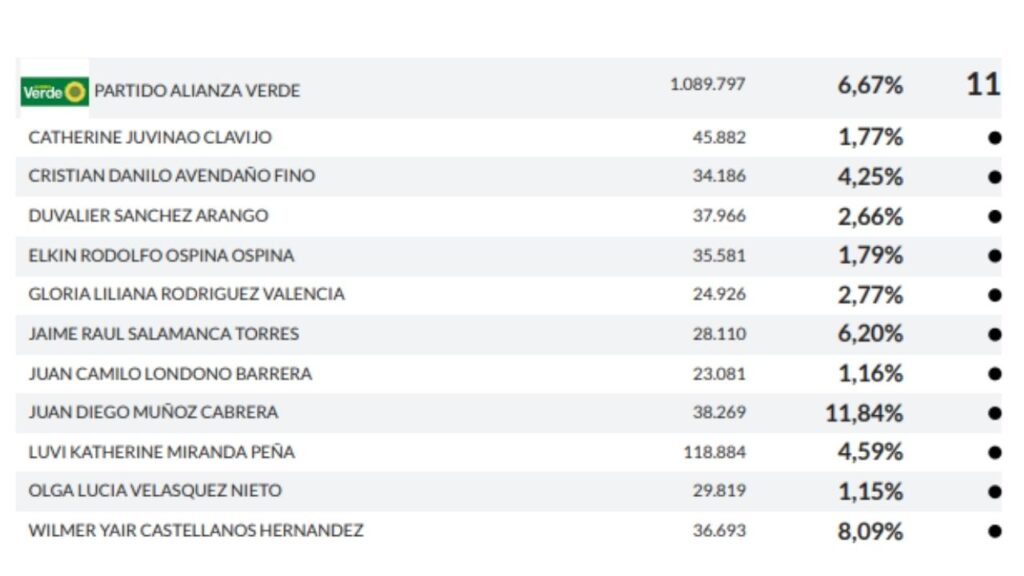Viewport: 1024px width, 576px height.
Task: Click the 11,84% percentage value
Action: [864, 413]
